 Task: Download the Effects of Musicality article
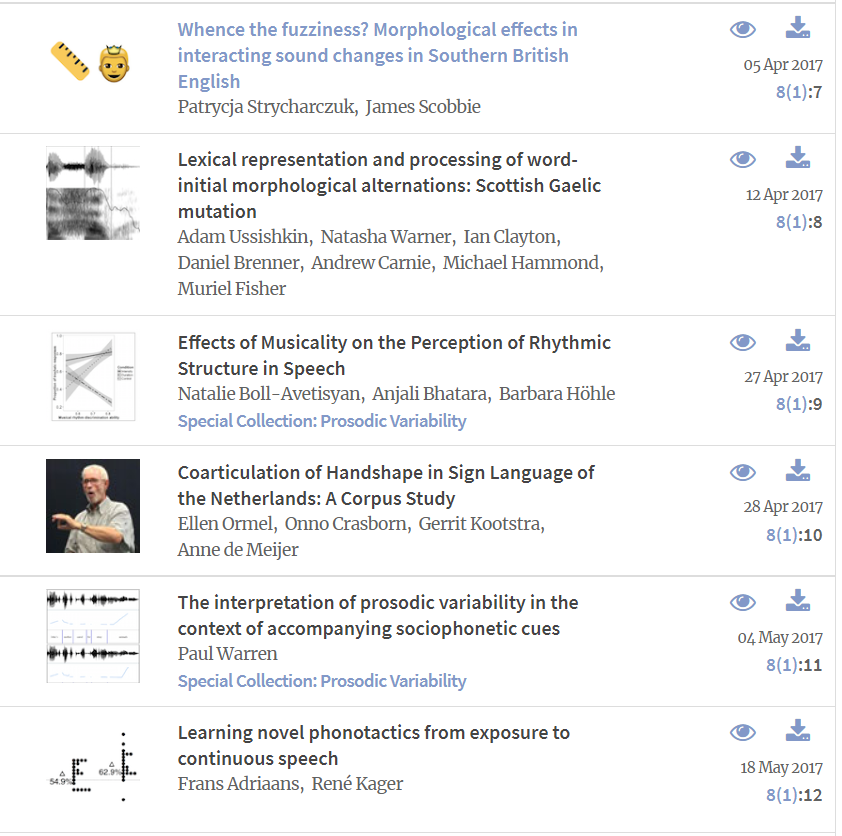click(797, 341)
